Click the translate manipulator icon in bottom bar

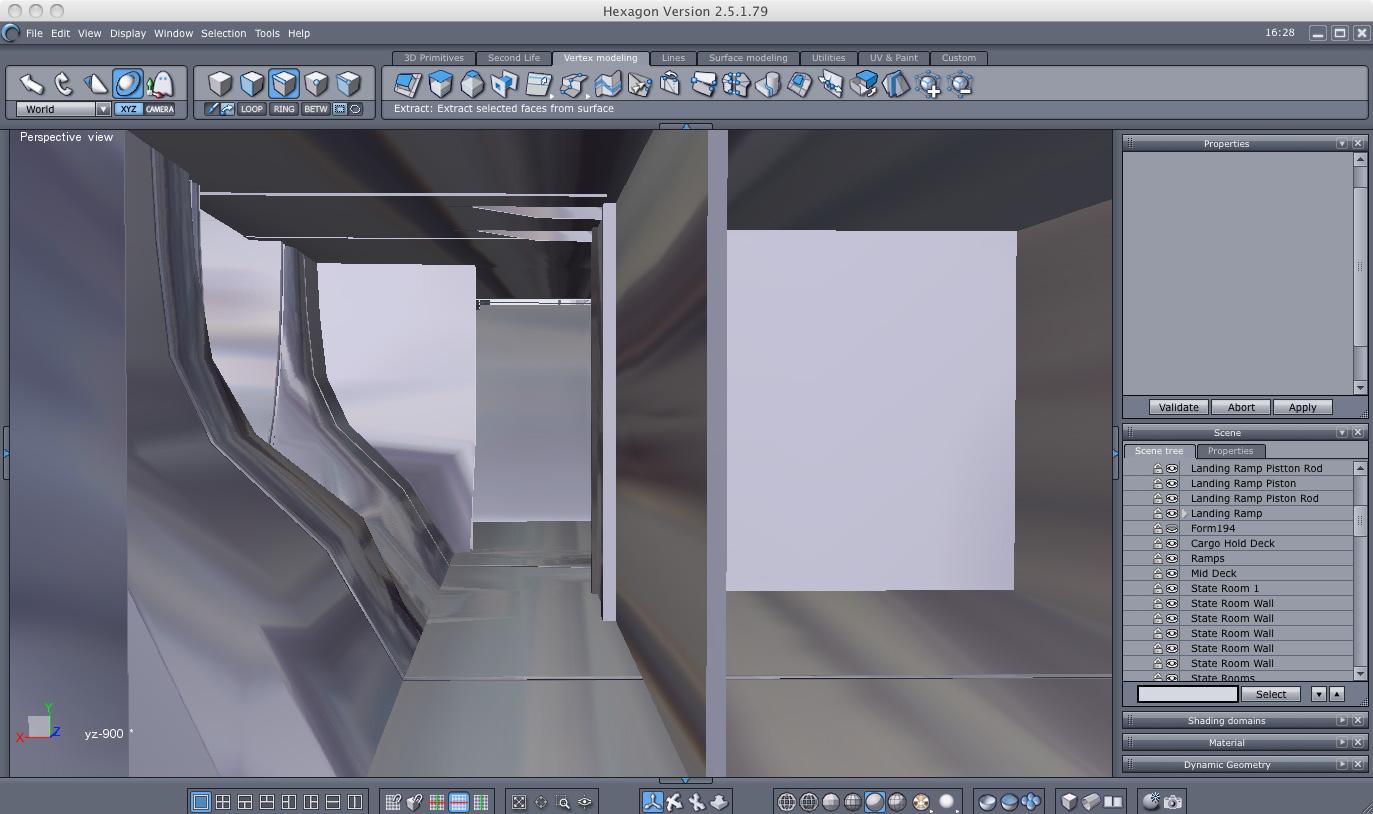point(653,802)
